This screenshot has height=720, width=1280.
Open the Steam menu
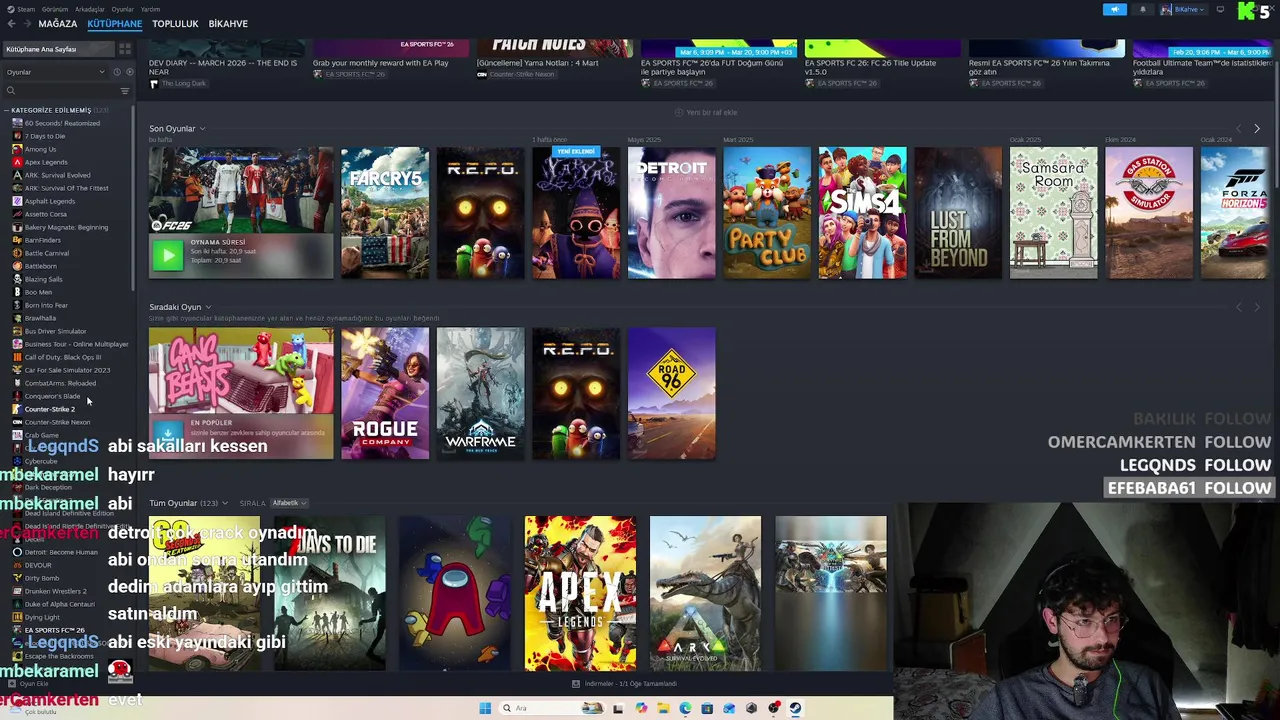coord(22,9)
